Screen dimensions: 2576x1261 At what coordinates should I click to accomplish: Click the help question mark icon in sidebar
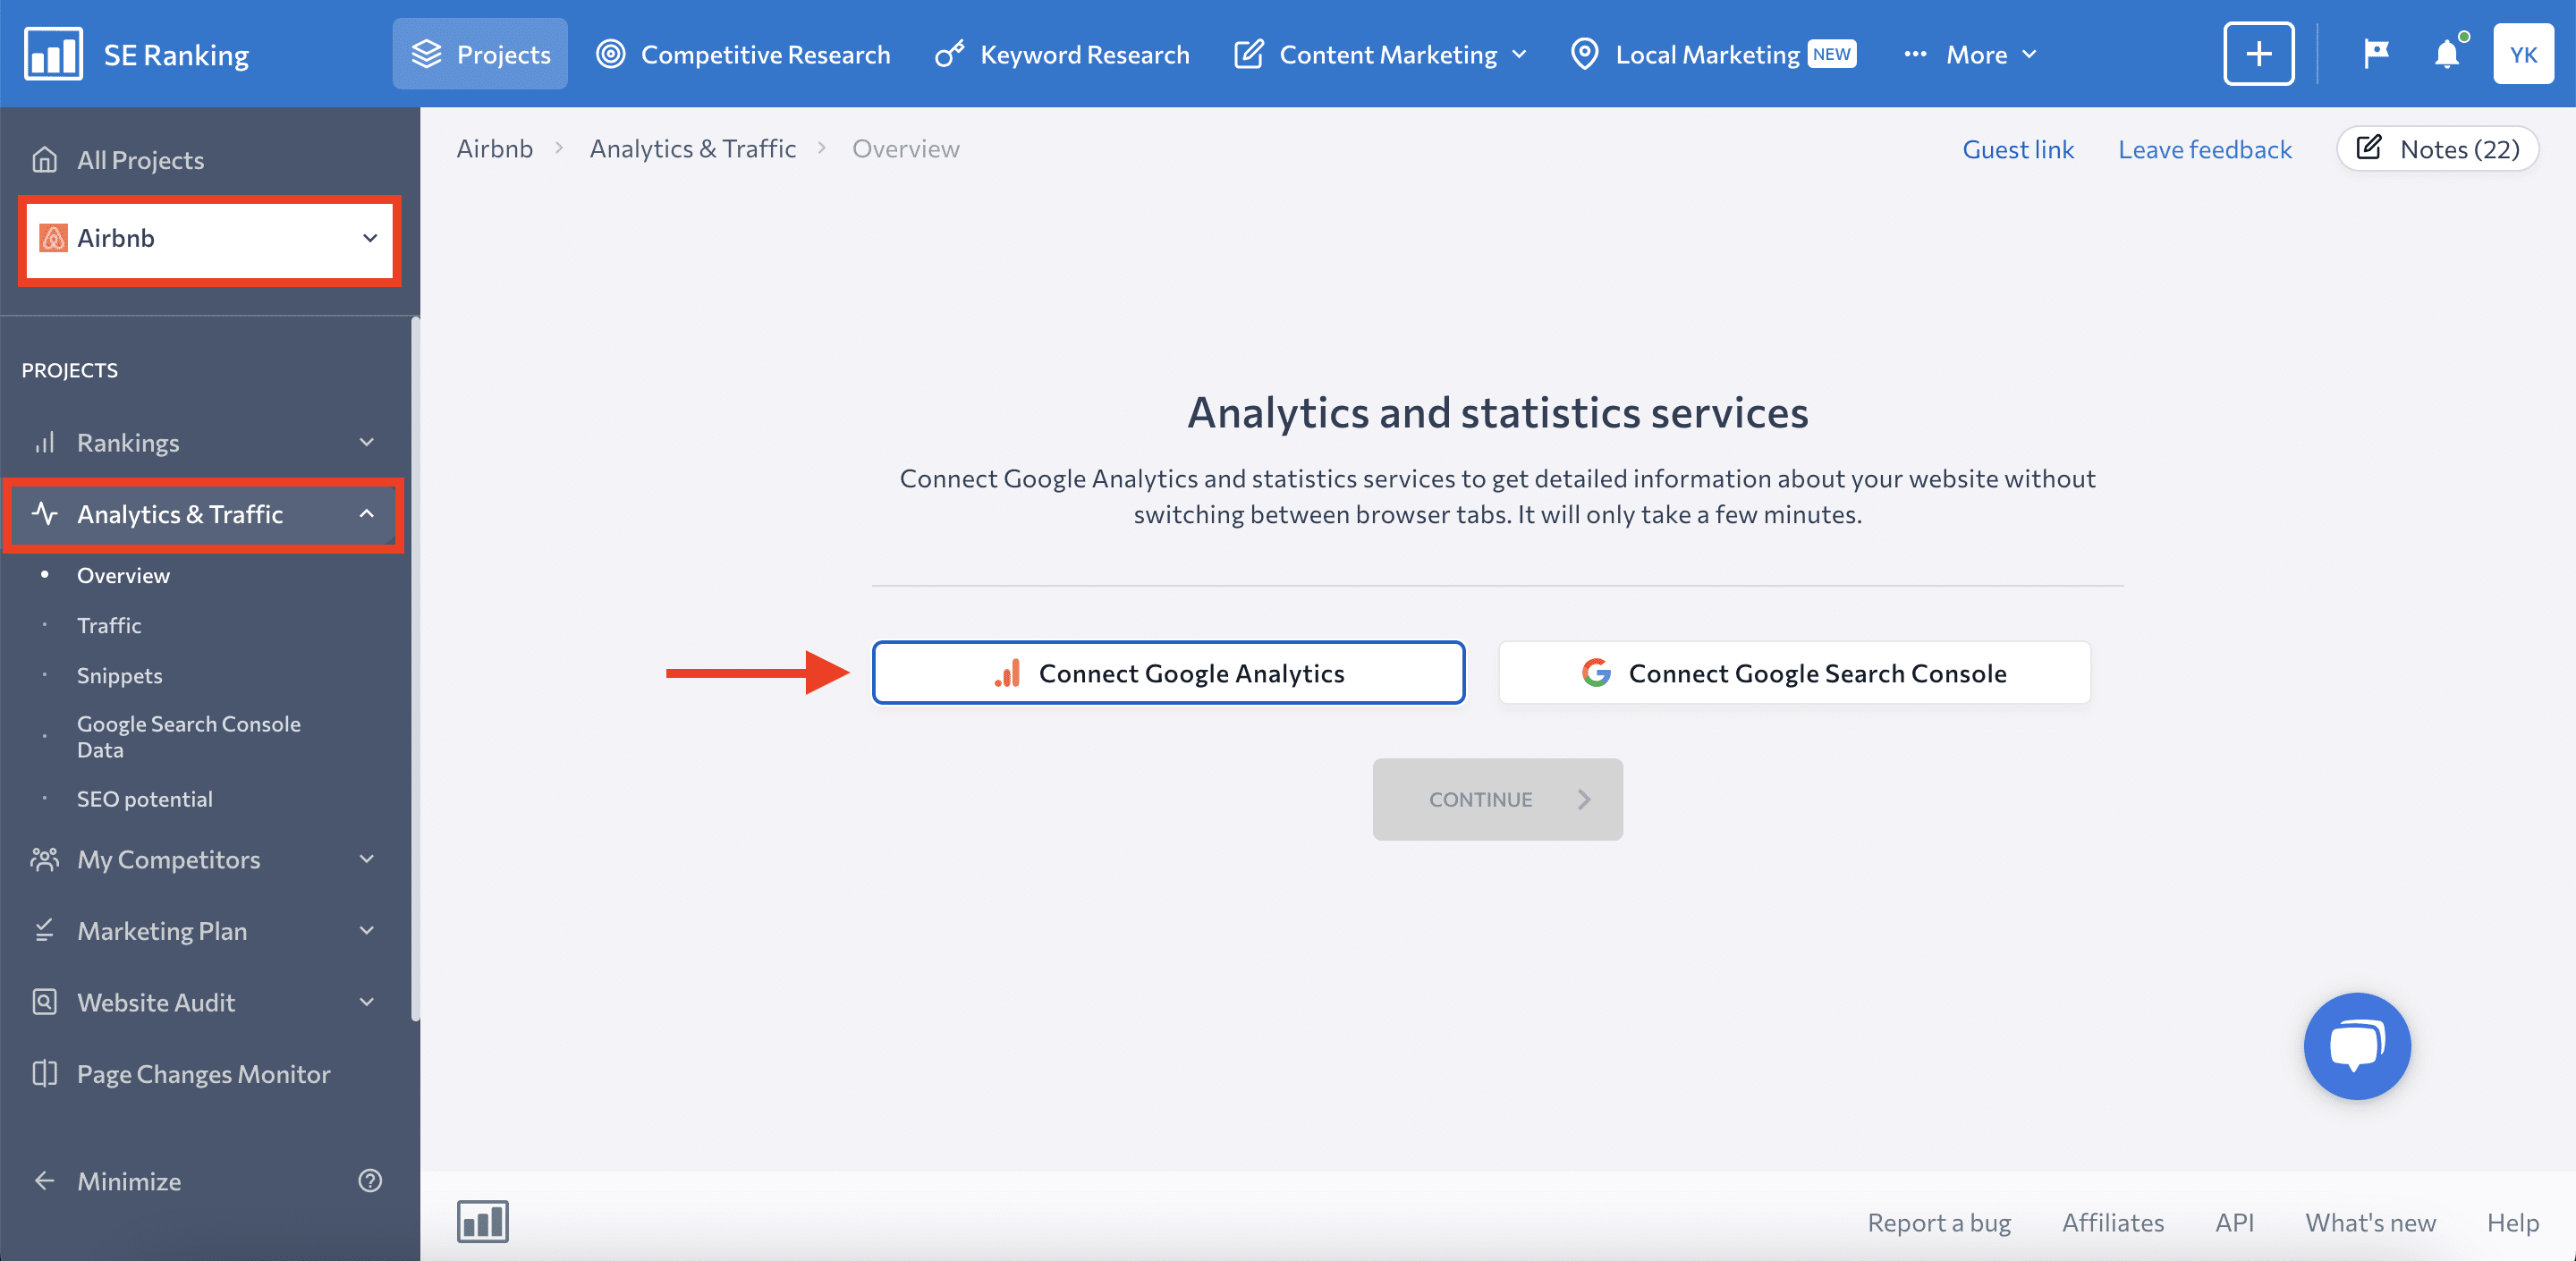pos(370,1181)
